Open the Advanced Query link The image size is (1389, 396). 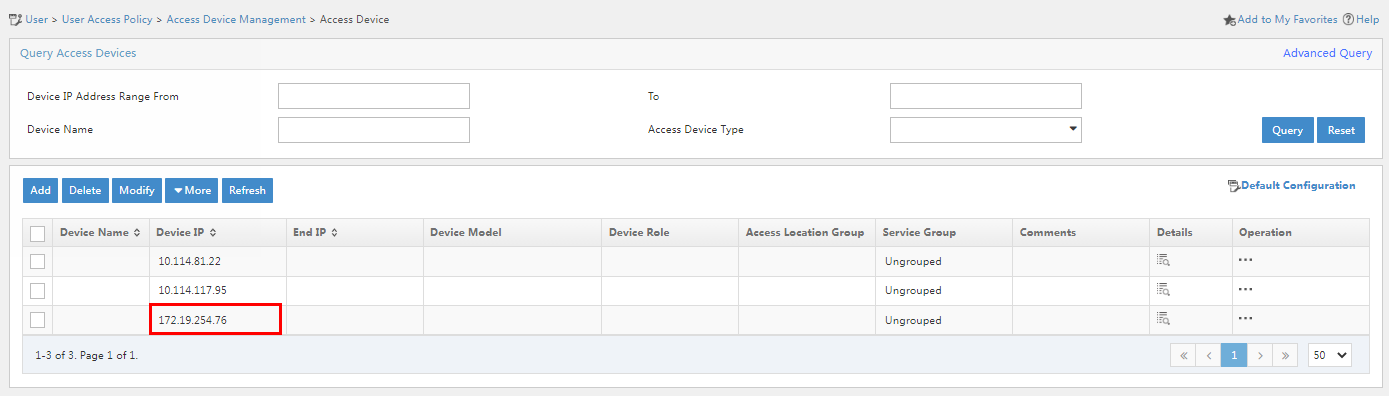click(1327, 53)
